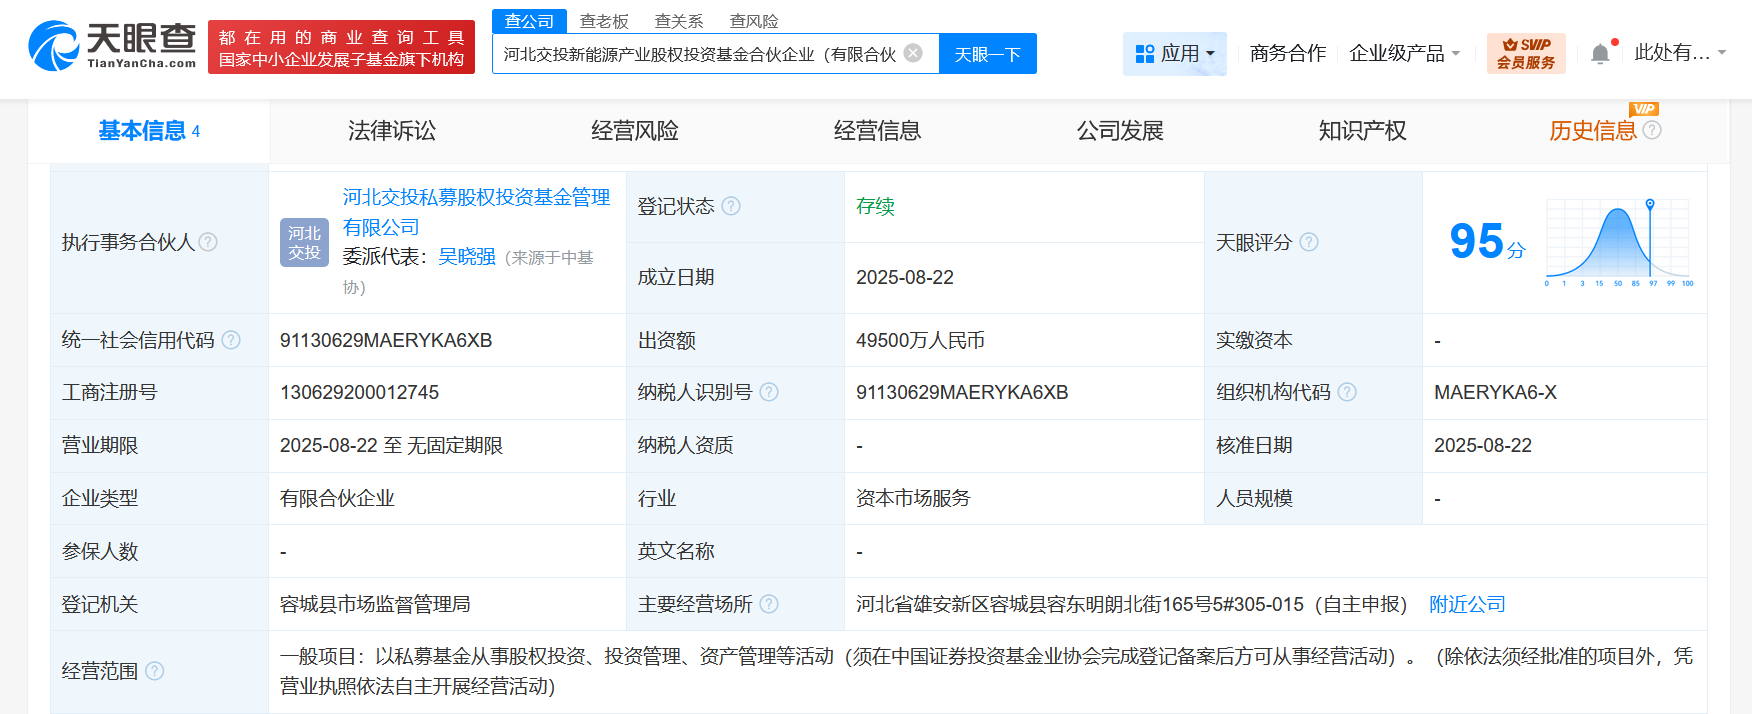Expand the 企业级产品 dropdown menu
The width and height of the screenshot is (1752, 714).
tap(1404, 53)
